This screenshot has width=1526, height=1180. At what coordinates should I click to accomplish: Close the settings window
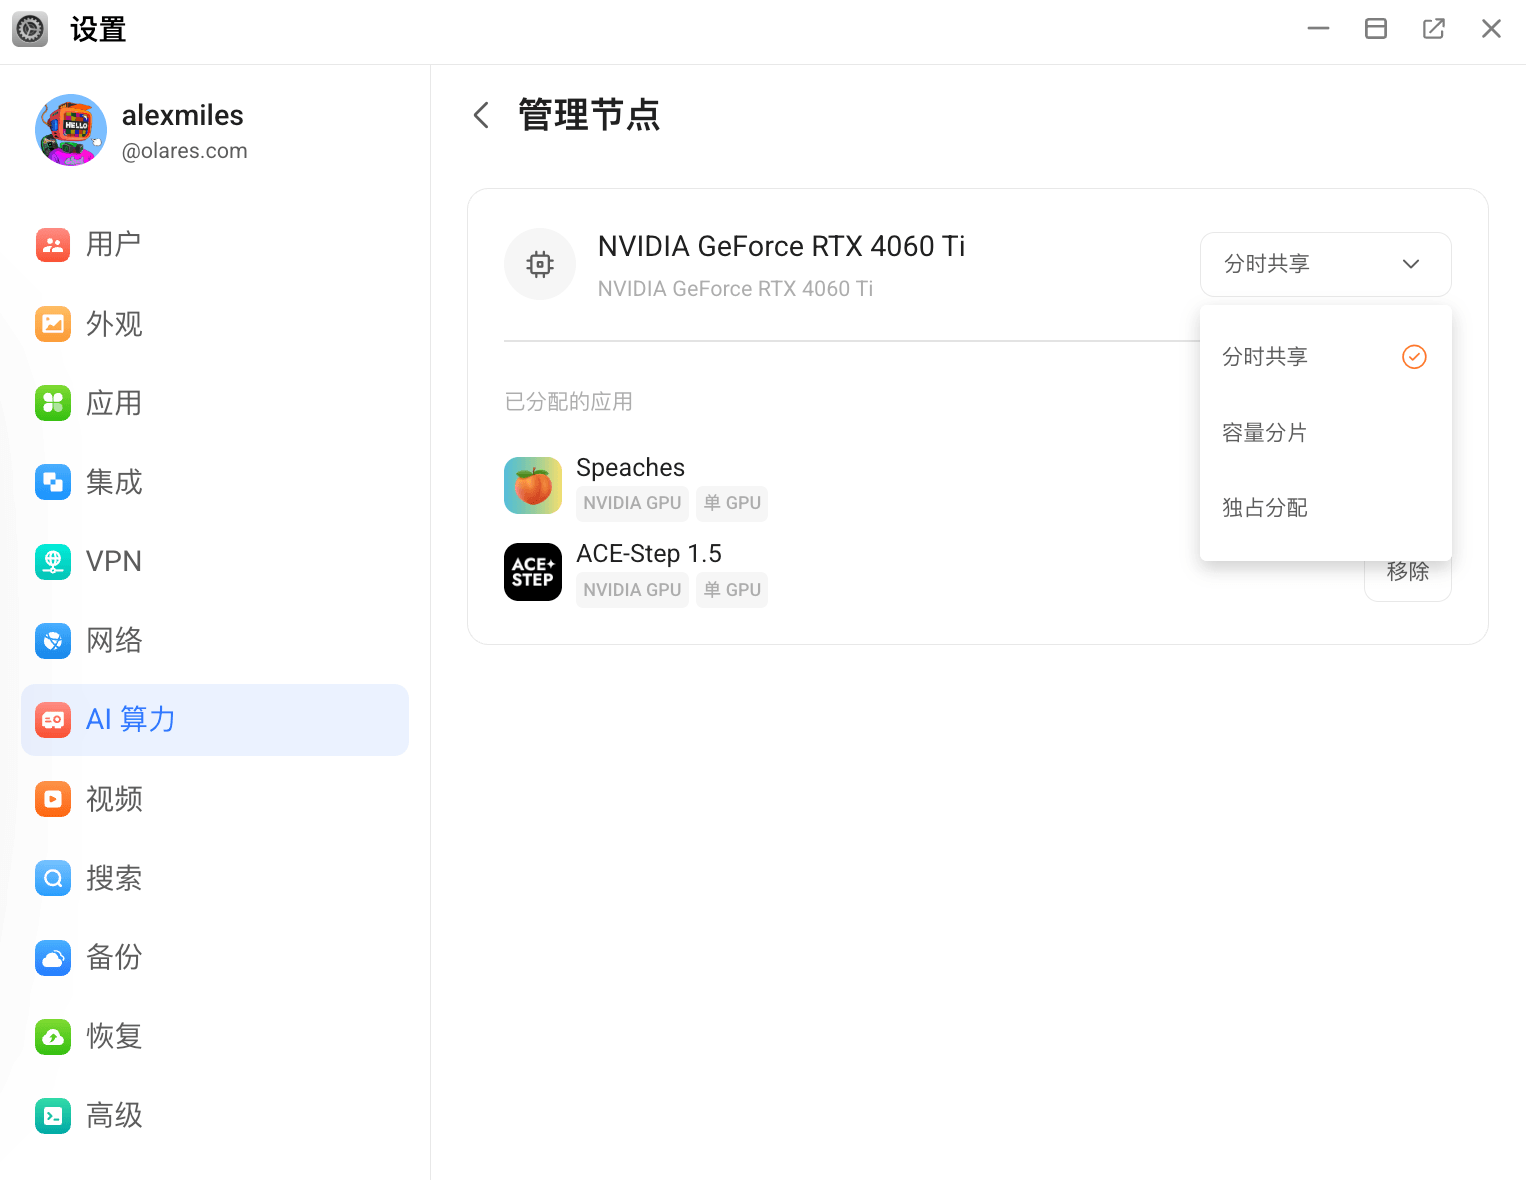1491,29
